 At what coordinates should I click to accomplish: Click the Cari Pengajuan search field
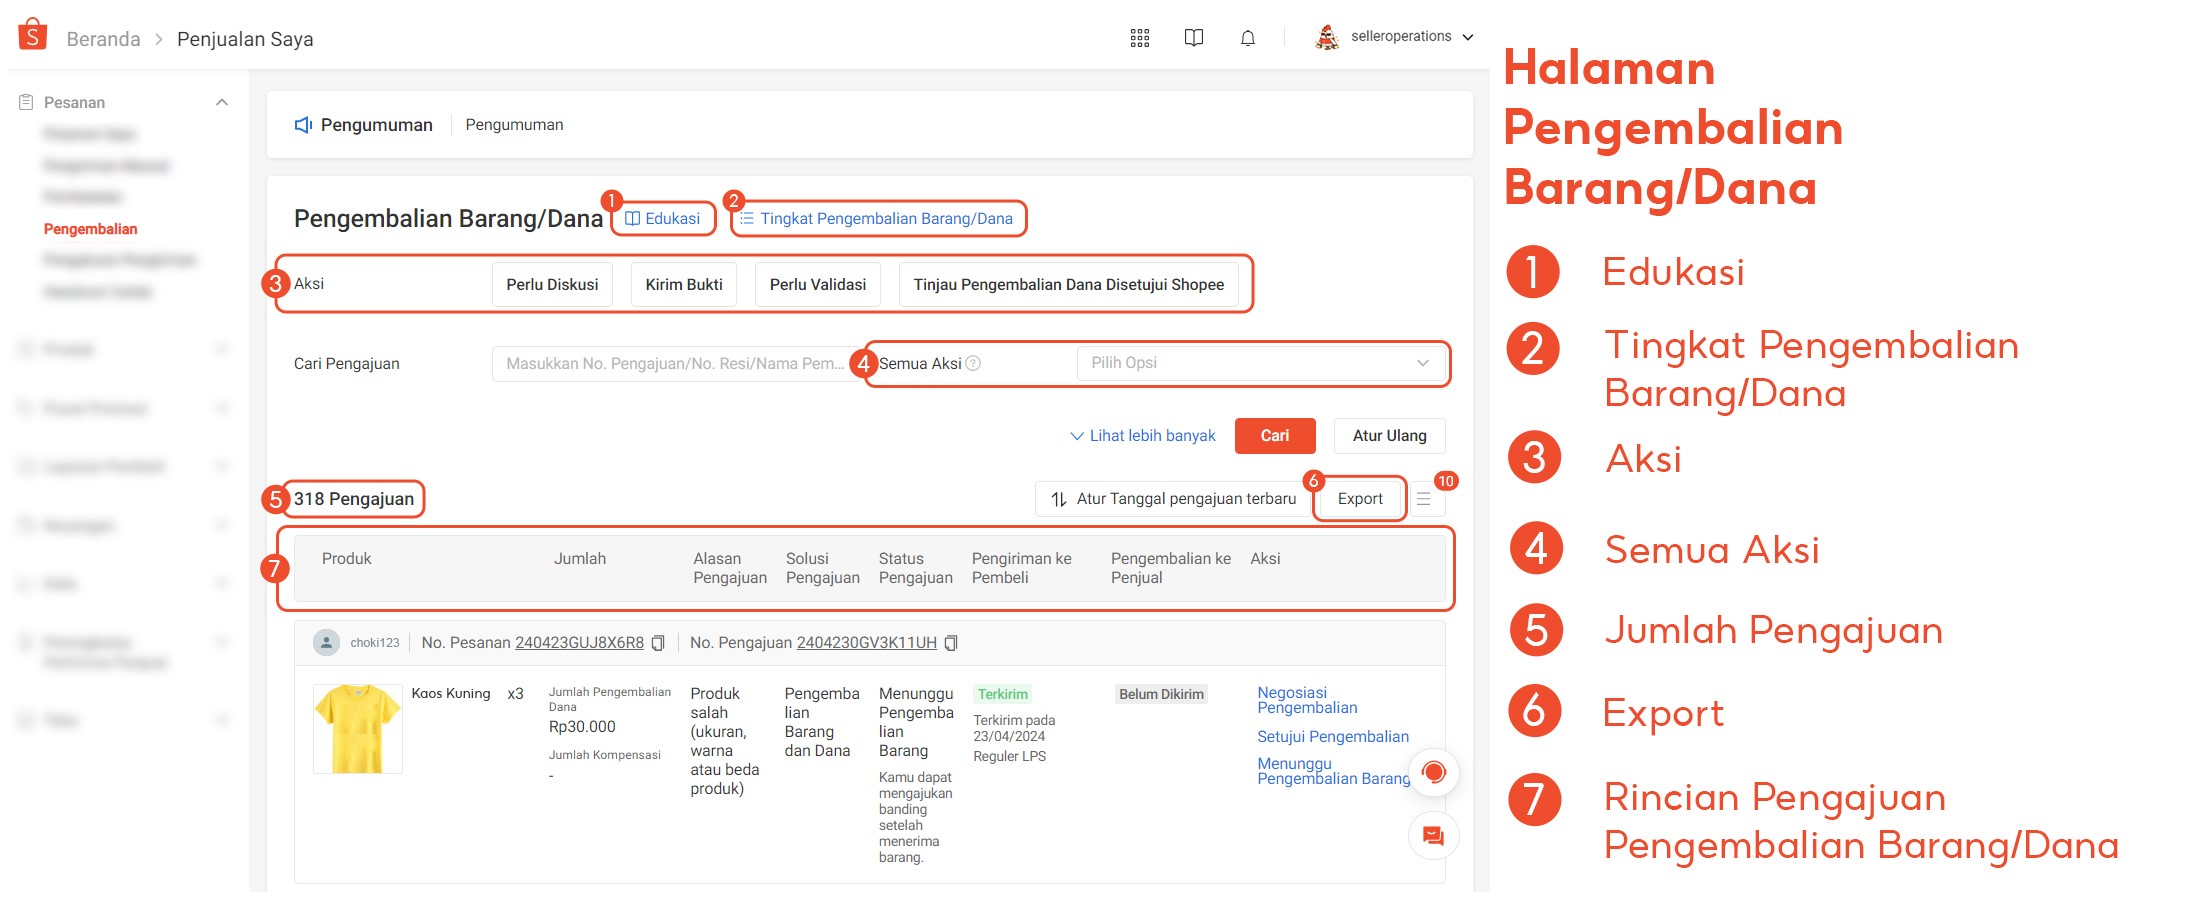[673, 364]
